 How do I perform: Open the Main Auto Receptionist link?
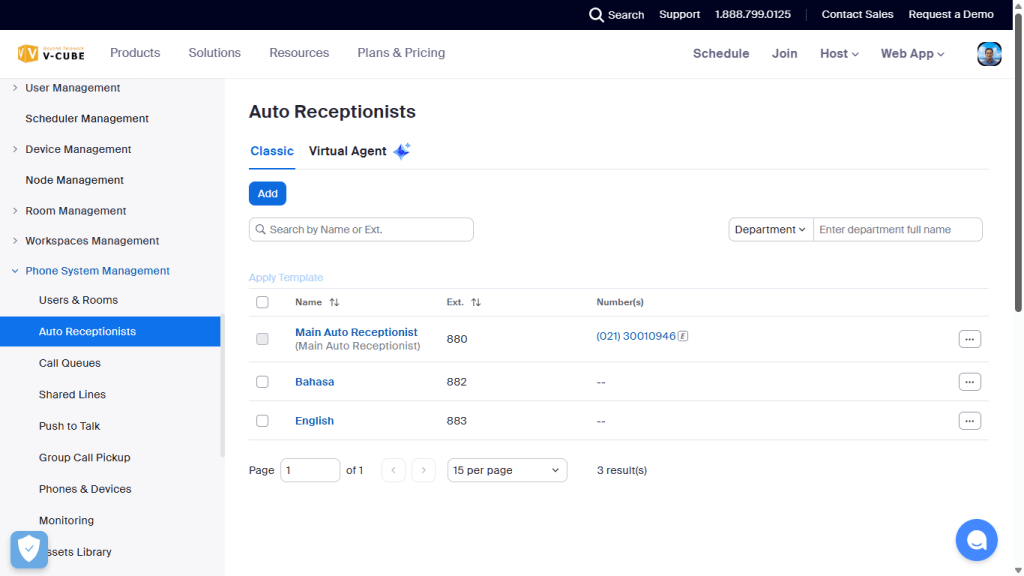[x=356, y=332]
